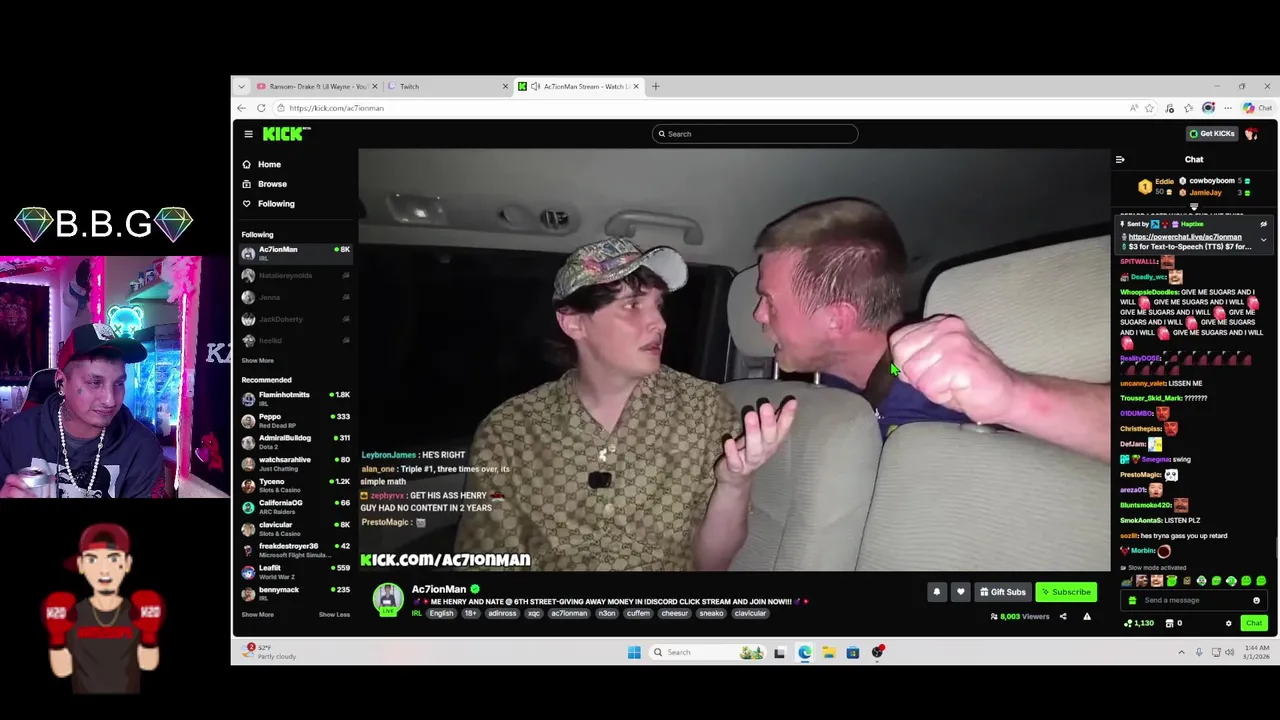Open the powerchat.live/ac7ionman link

[1185, 237]
